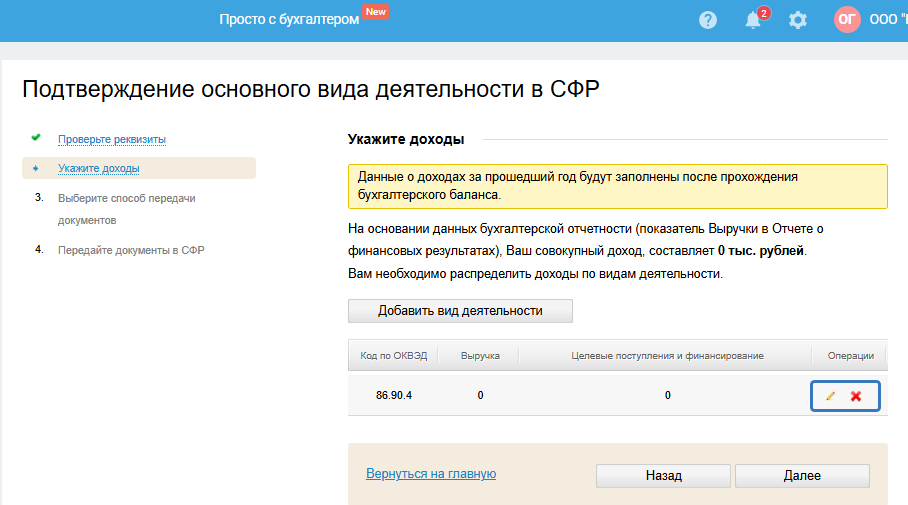Open the help question mark icon

coord(708,20)
